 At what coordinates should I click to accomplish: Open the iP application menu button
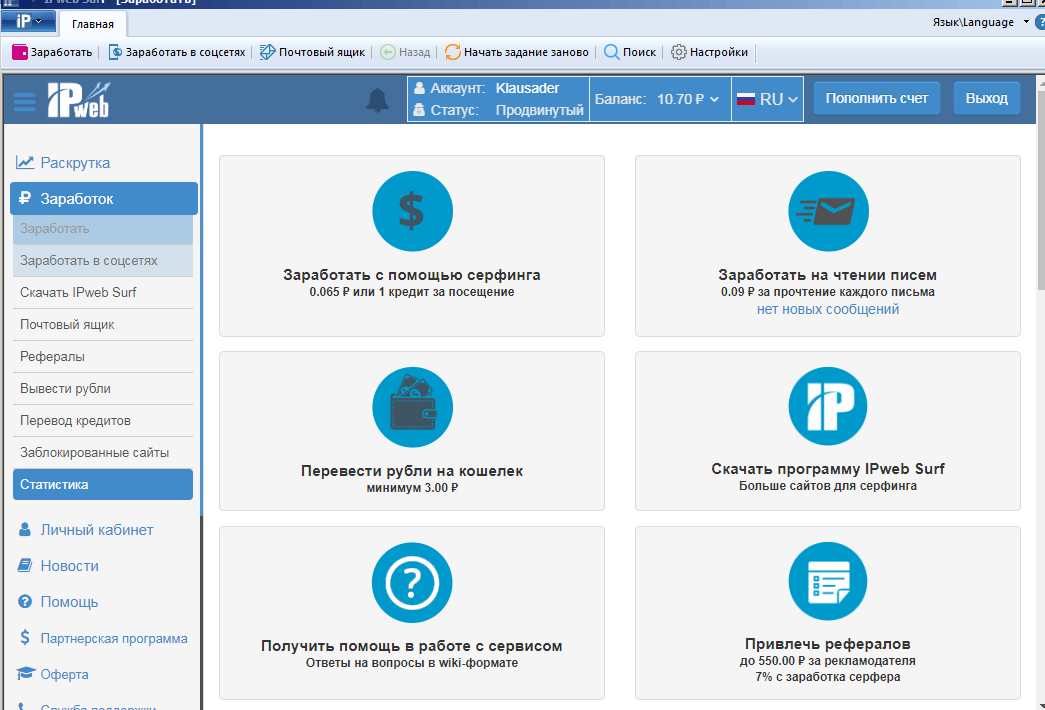pyautogui.click(x=28, y=21)
